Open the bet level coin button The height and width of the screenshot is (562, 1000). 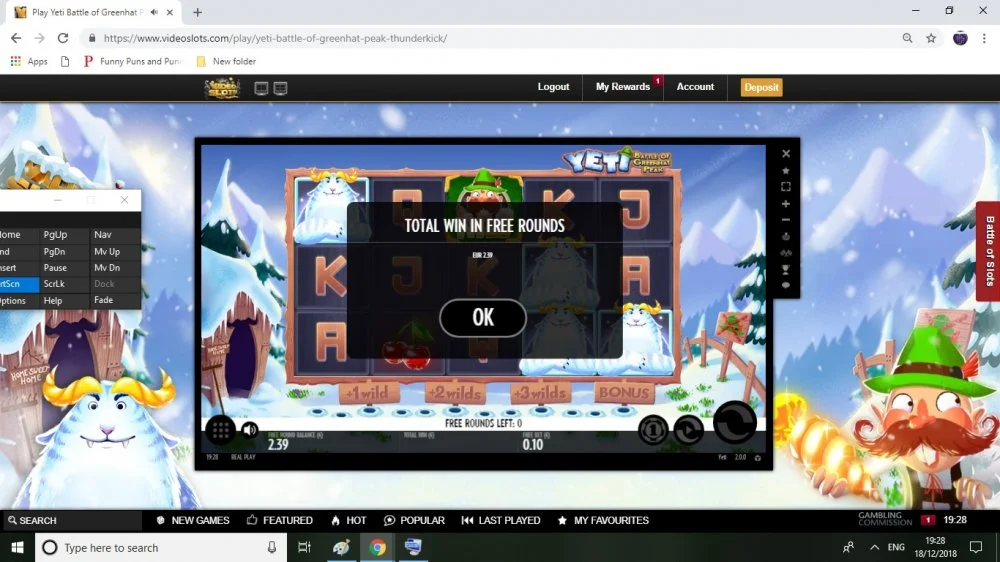(652, 431)
